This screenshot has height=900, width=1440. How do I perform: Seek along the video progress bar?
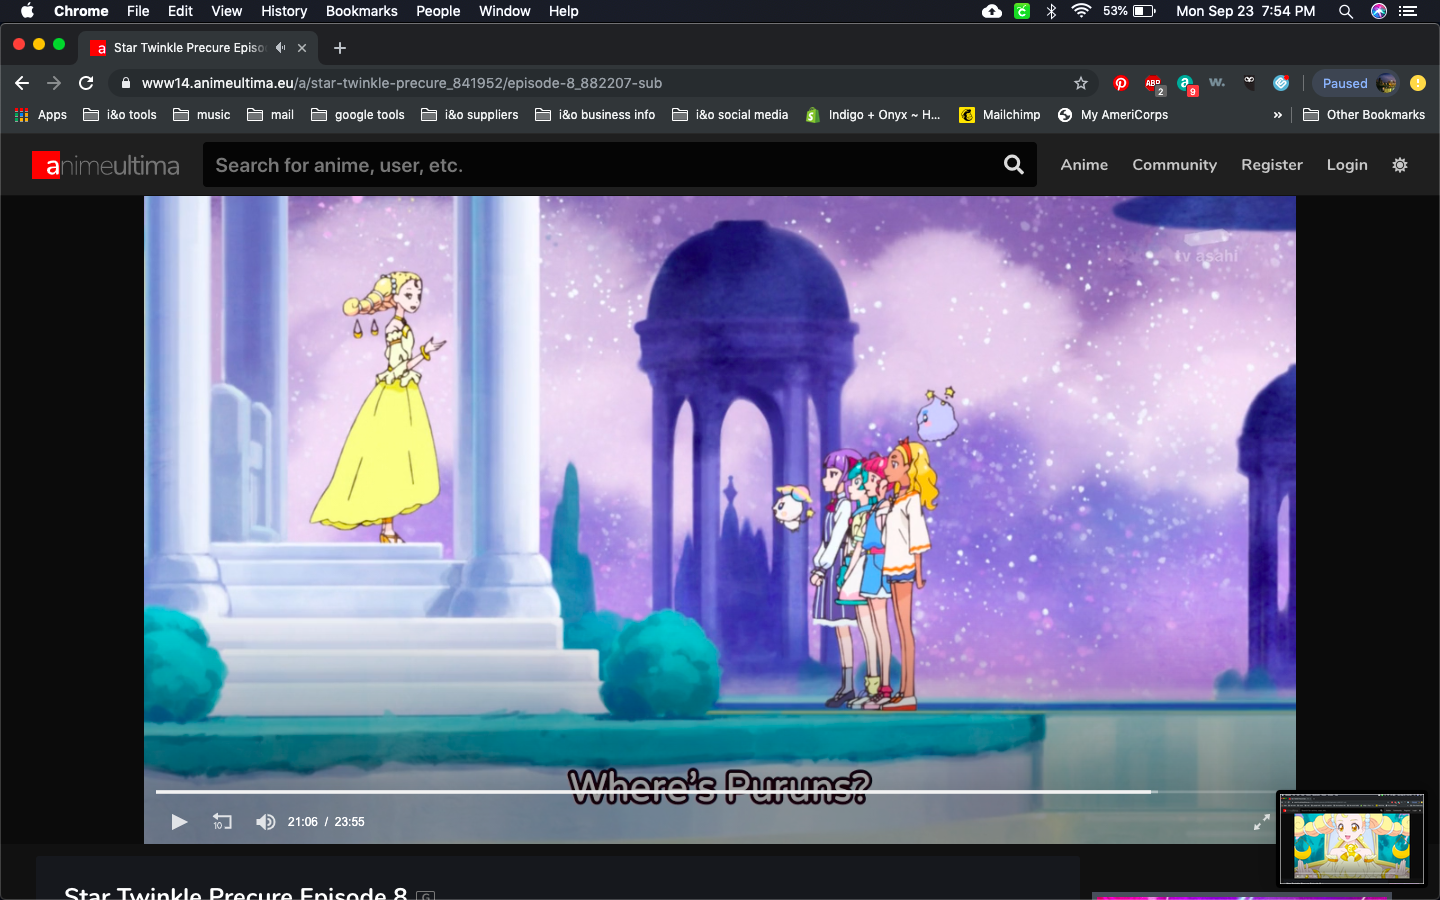pyautogui.click(x=720, y=792)
